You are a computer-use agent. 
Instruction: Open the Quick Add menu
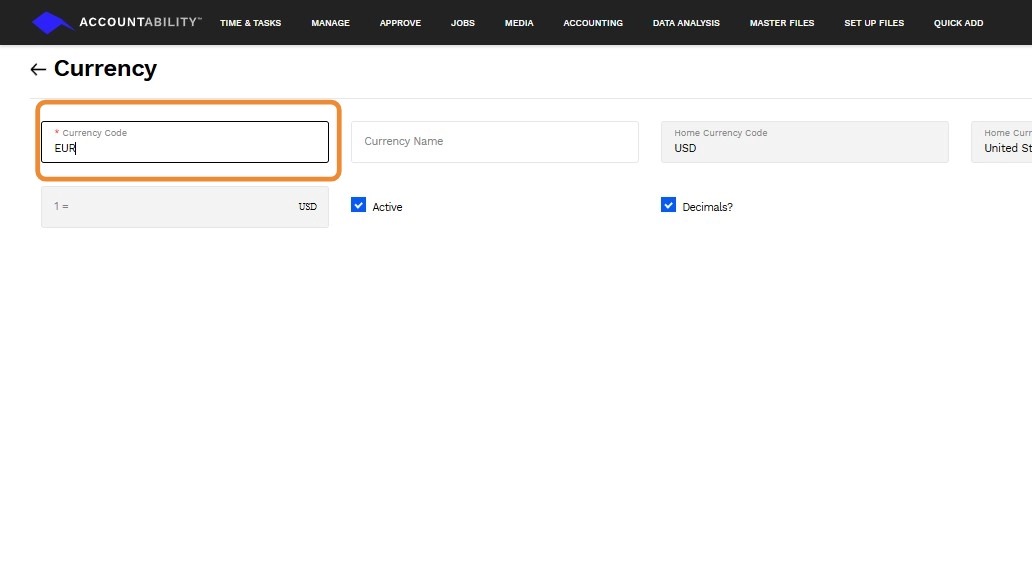tap(958, 23)
